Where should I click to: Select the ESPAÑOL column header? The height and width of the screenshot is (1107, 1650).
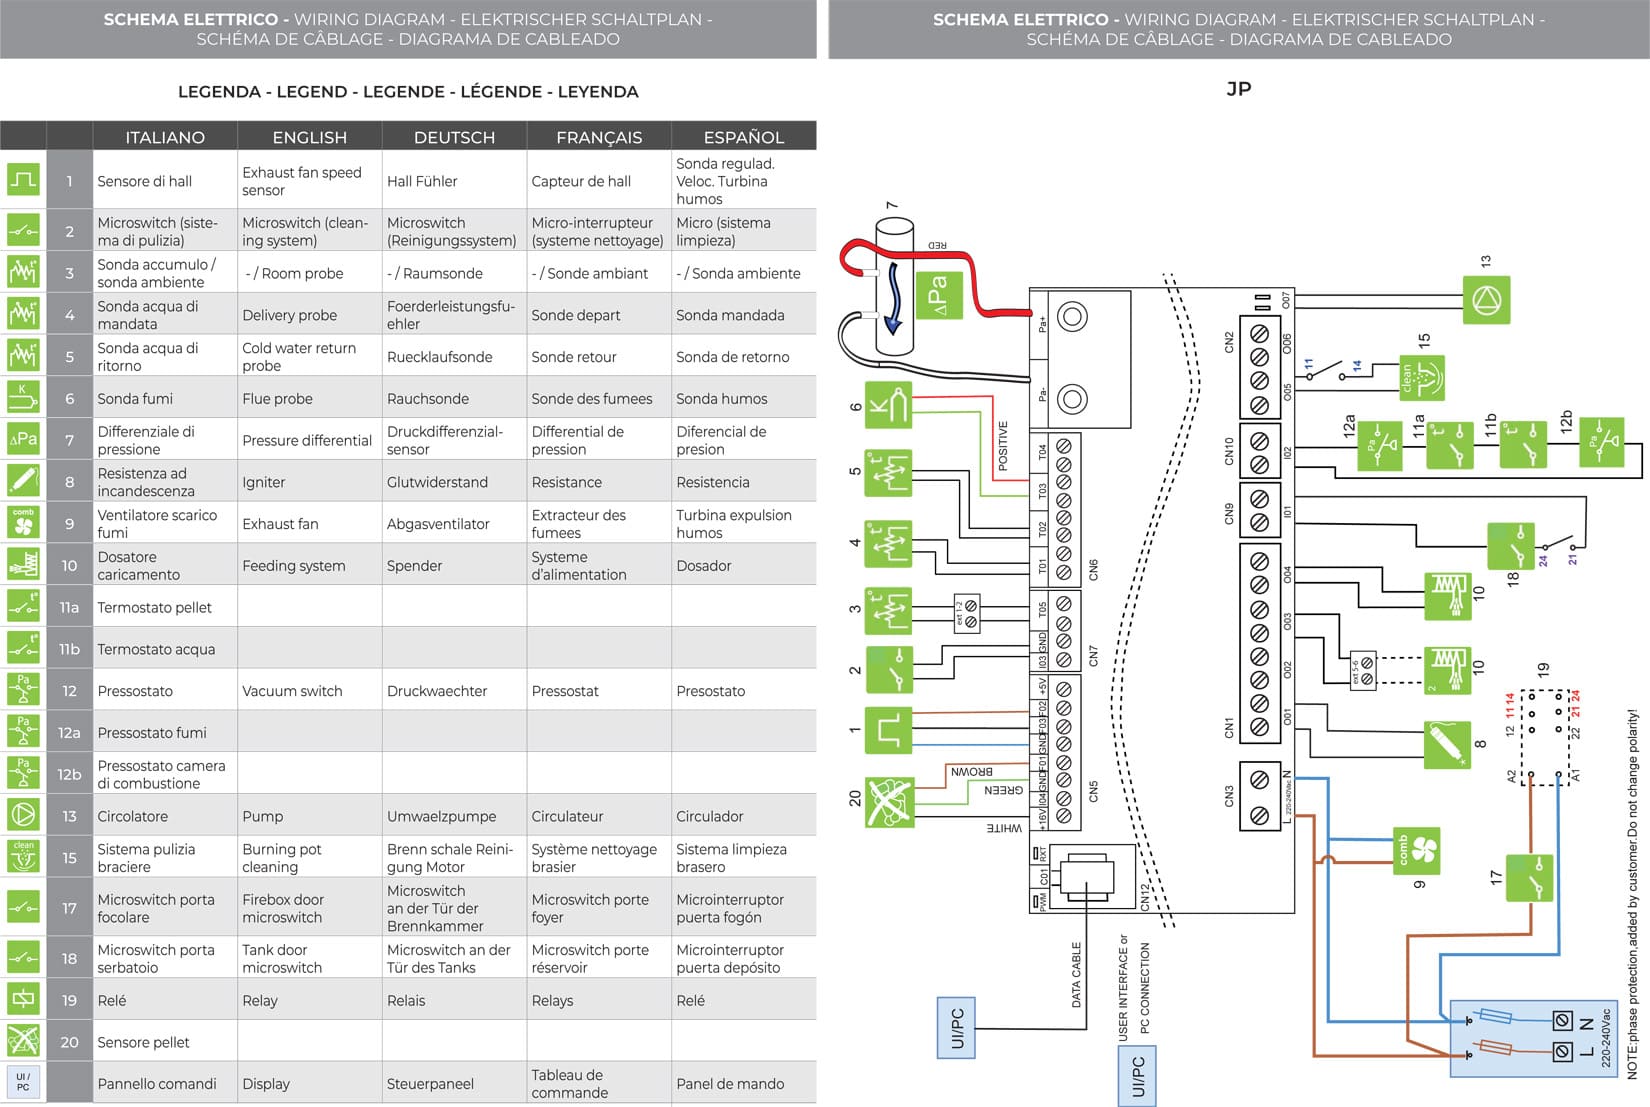click(x=743, y=137)
